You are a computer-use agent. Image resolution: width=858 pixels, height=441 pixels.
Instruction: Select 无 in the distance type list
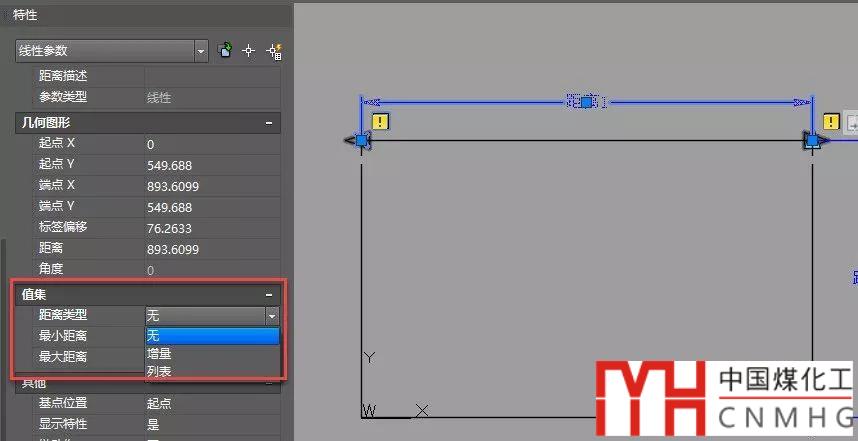coord(212,336)
